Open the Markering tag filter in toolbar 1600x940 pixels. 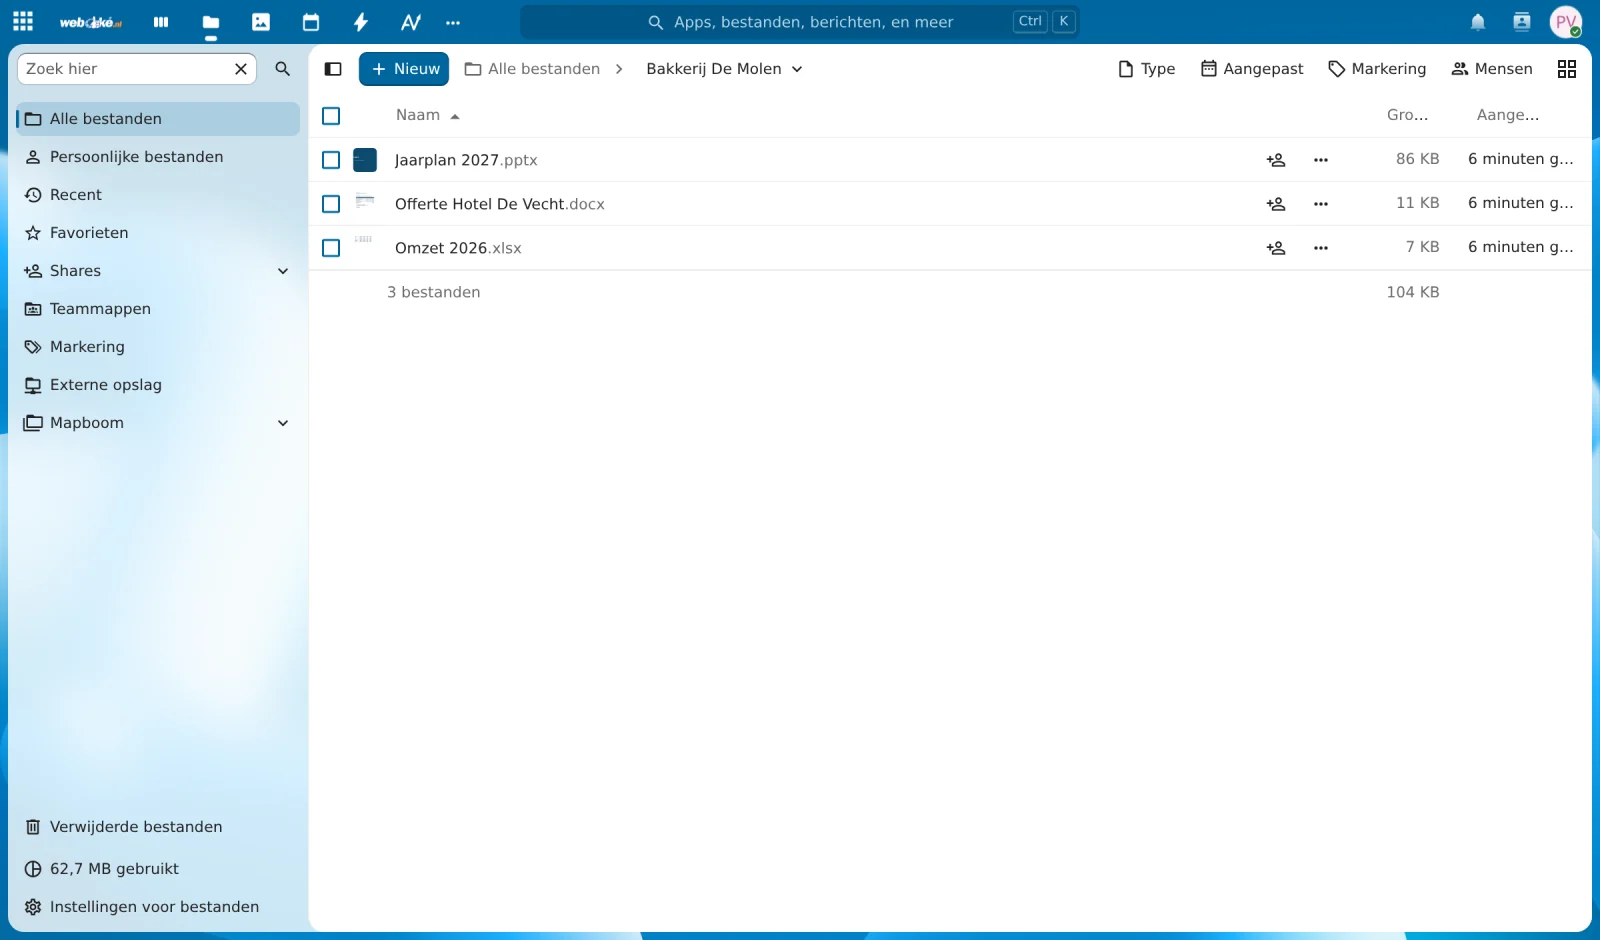[x=1377, y=69]
